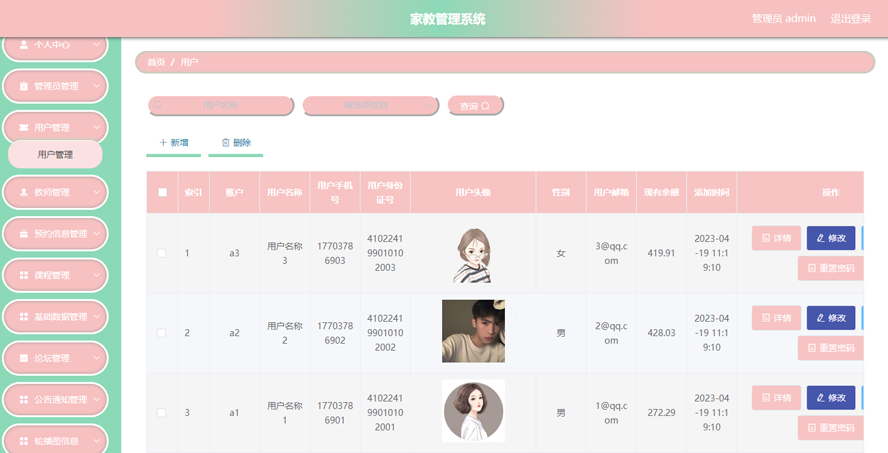Click the email cell 3@qq.com
The width and height of the screenshot is (888, 453).
click(x=611, y=254)
